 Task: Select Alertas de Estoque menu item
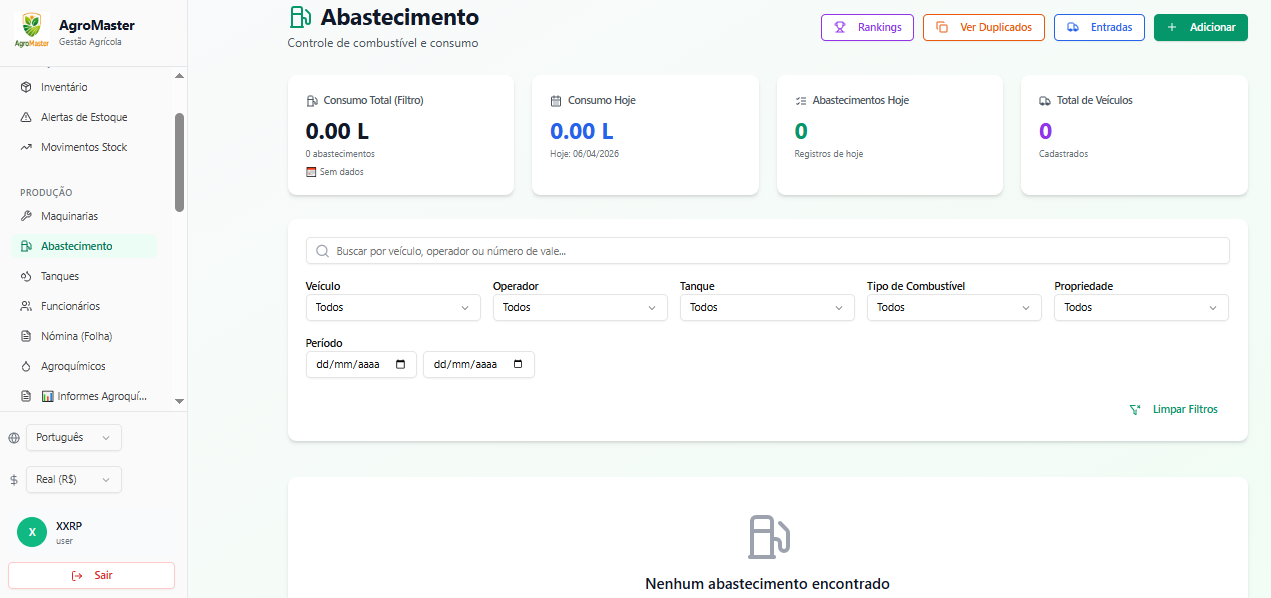tap(84, 117)
